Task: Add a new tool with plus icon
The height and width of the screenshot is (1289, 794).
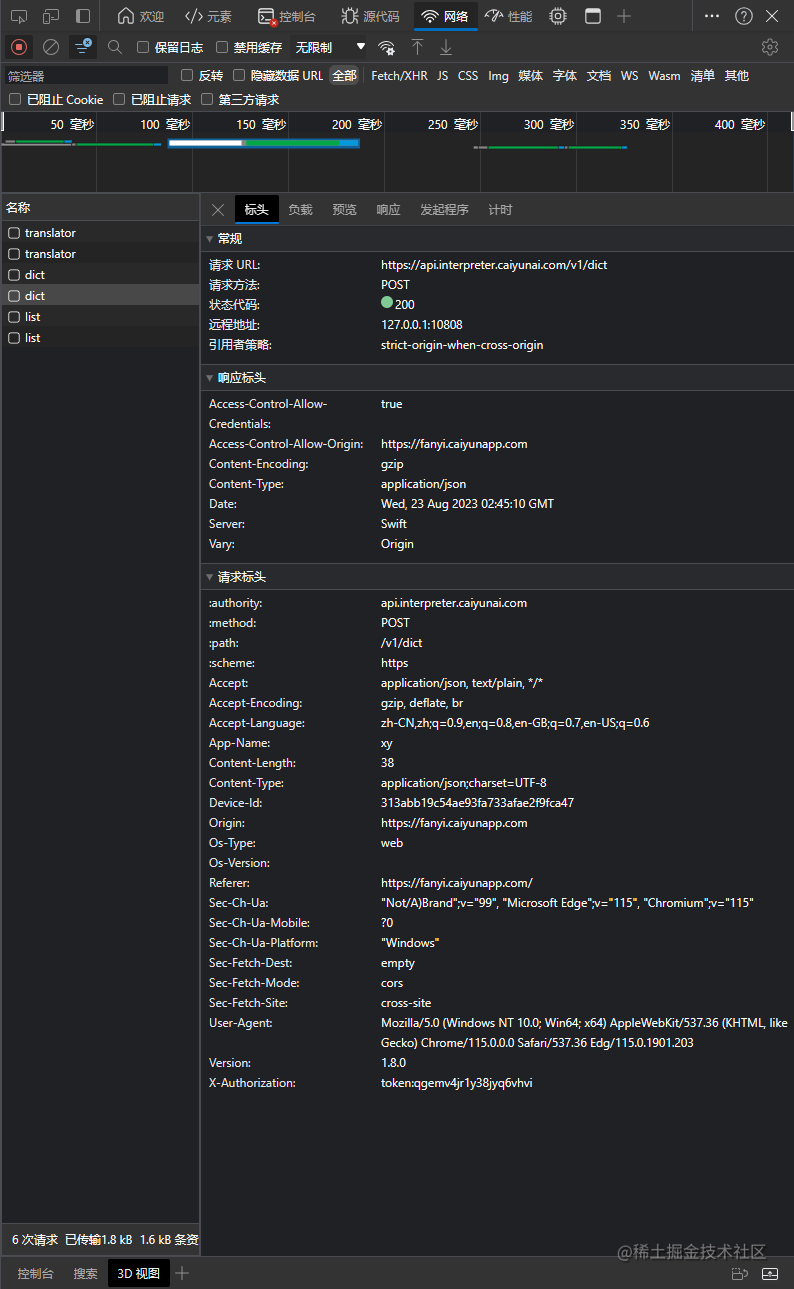Action: (x=624, y=16)
